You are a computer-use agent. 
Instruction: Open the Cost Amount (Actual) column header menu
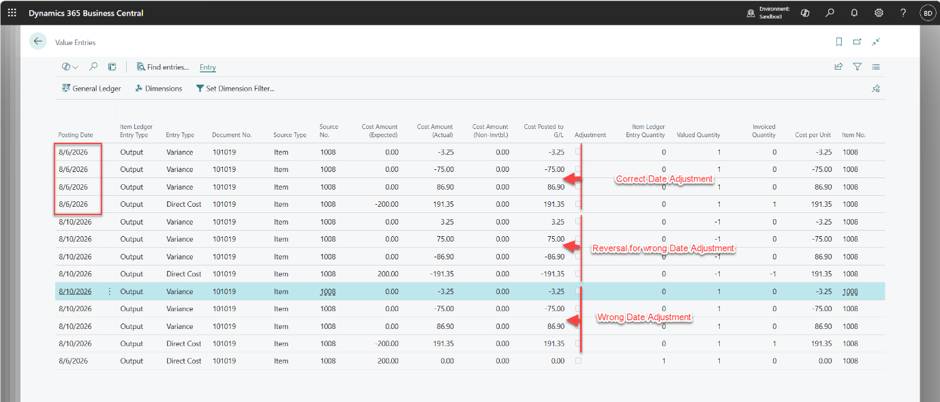[435, 131]
